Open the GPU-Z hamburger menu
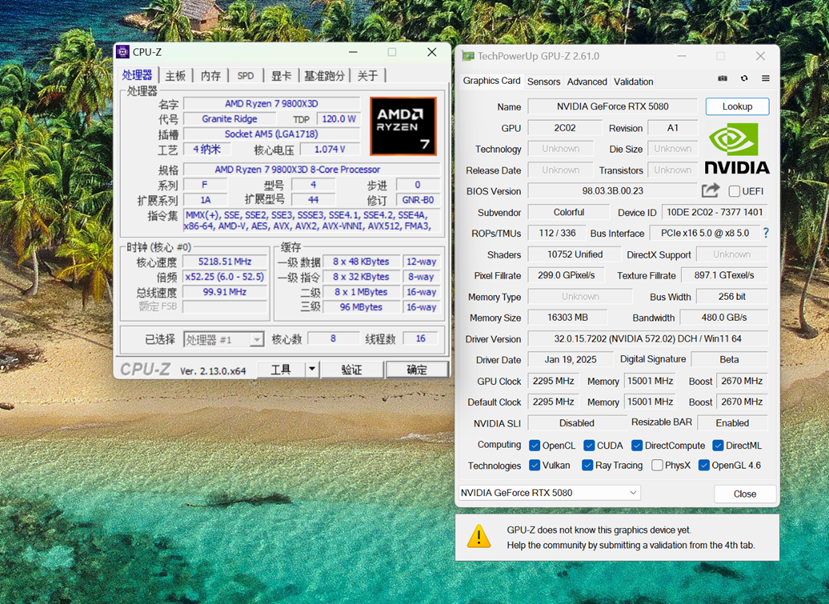The image size is (829, 604). (765, 79)
